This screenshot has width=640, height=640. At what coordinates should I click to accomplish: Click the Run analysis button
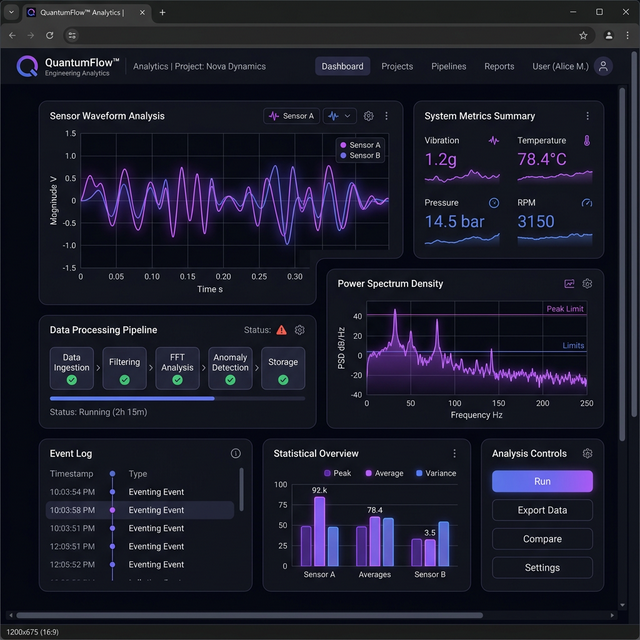[x=542, y=481]
